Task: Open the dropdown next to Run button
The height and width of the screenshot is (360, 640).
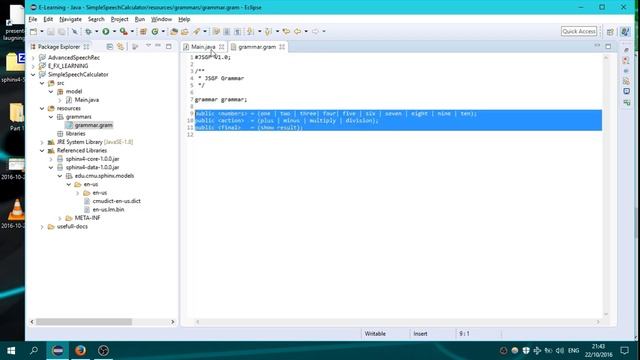Action: (114, 31)
